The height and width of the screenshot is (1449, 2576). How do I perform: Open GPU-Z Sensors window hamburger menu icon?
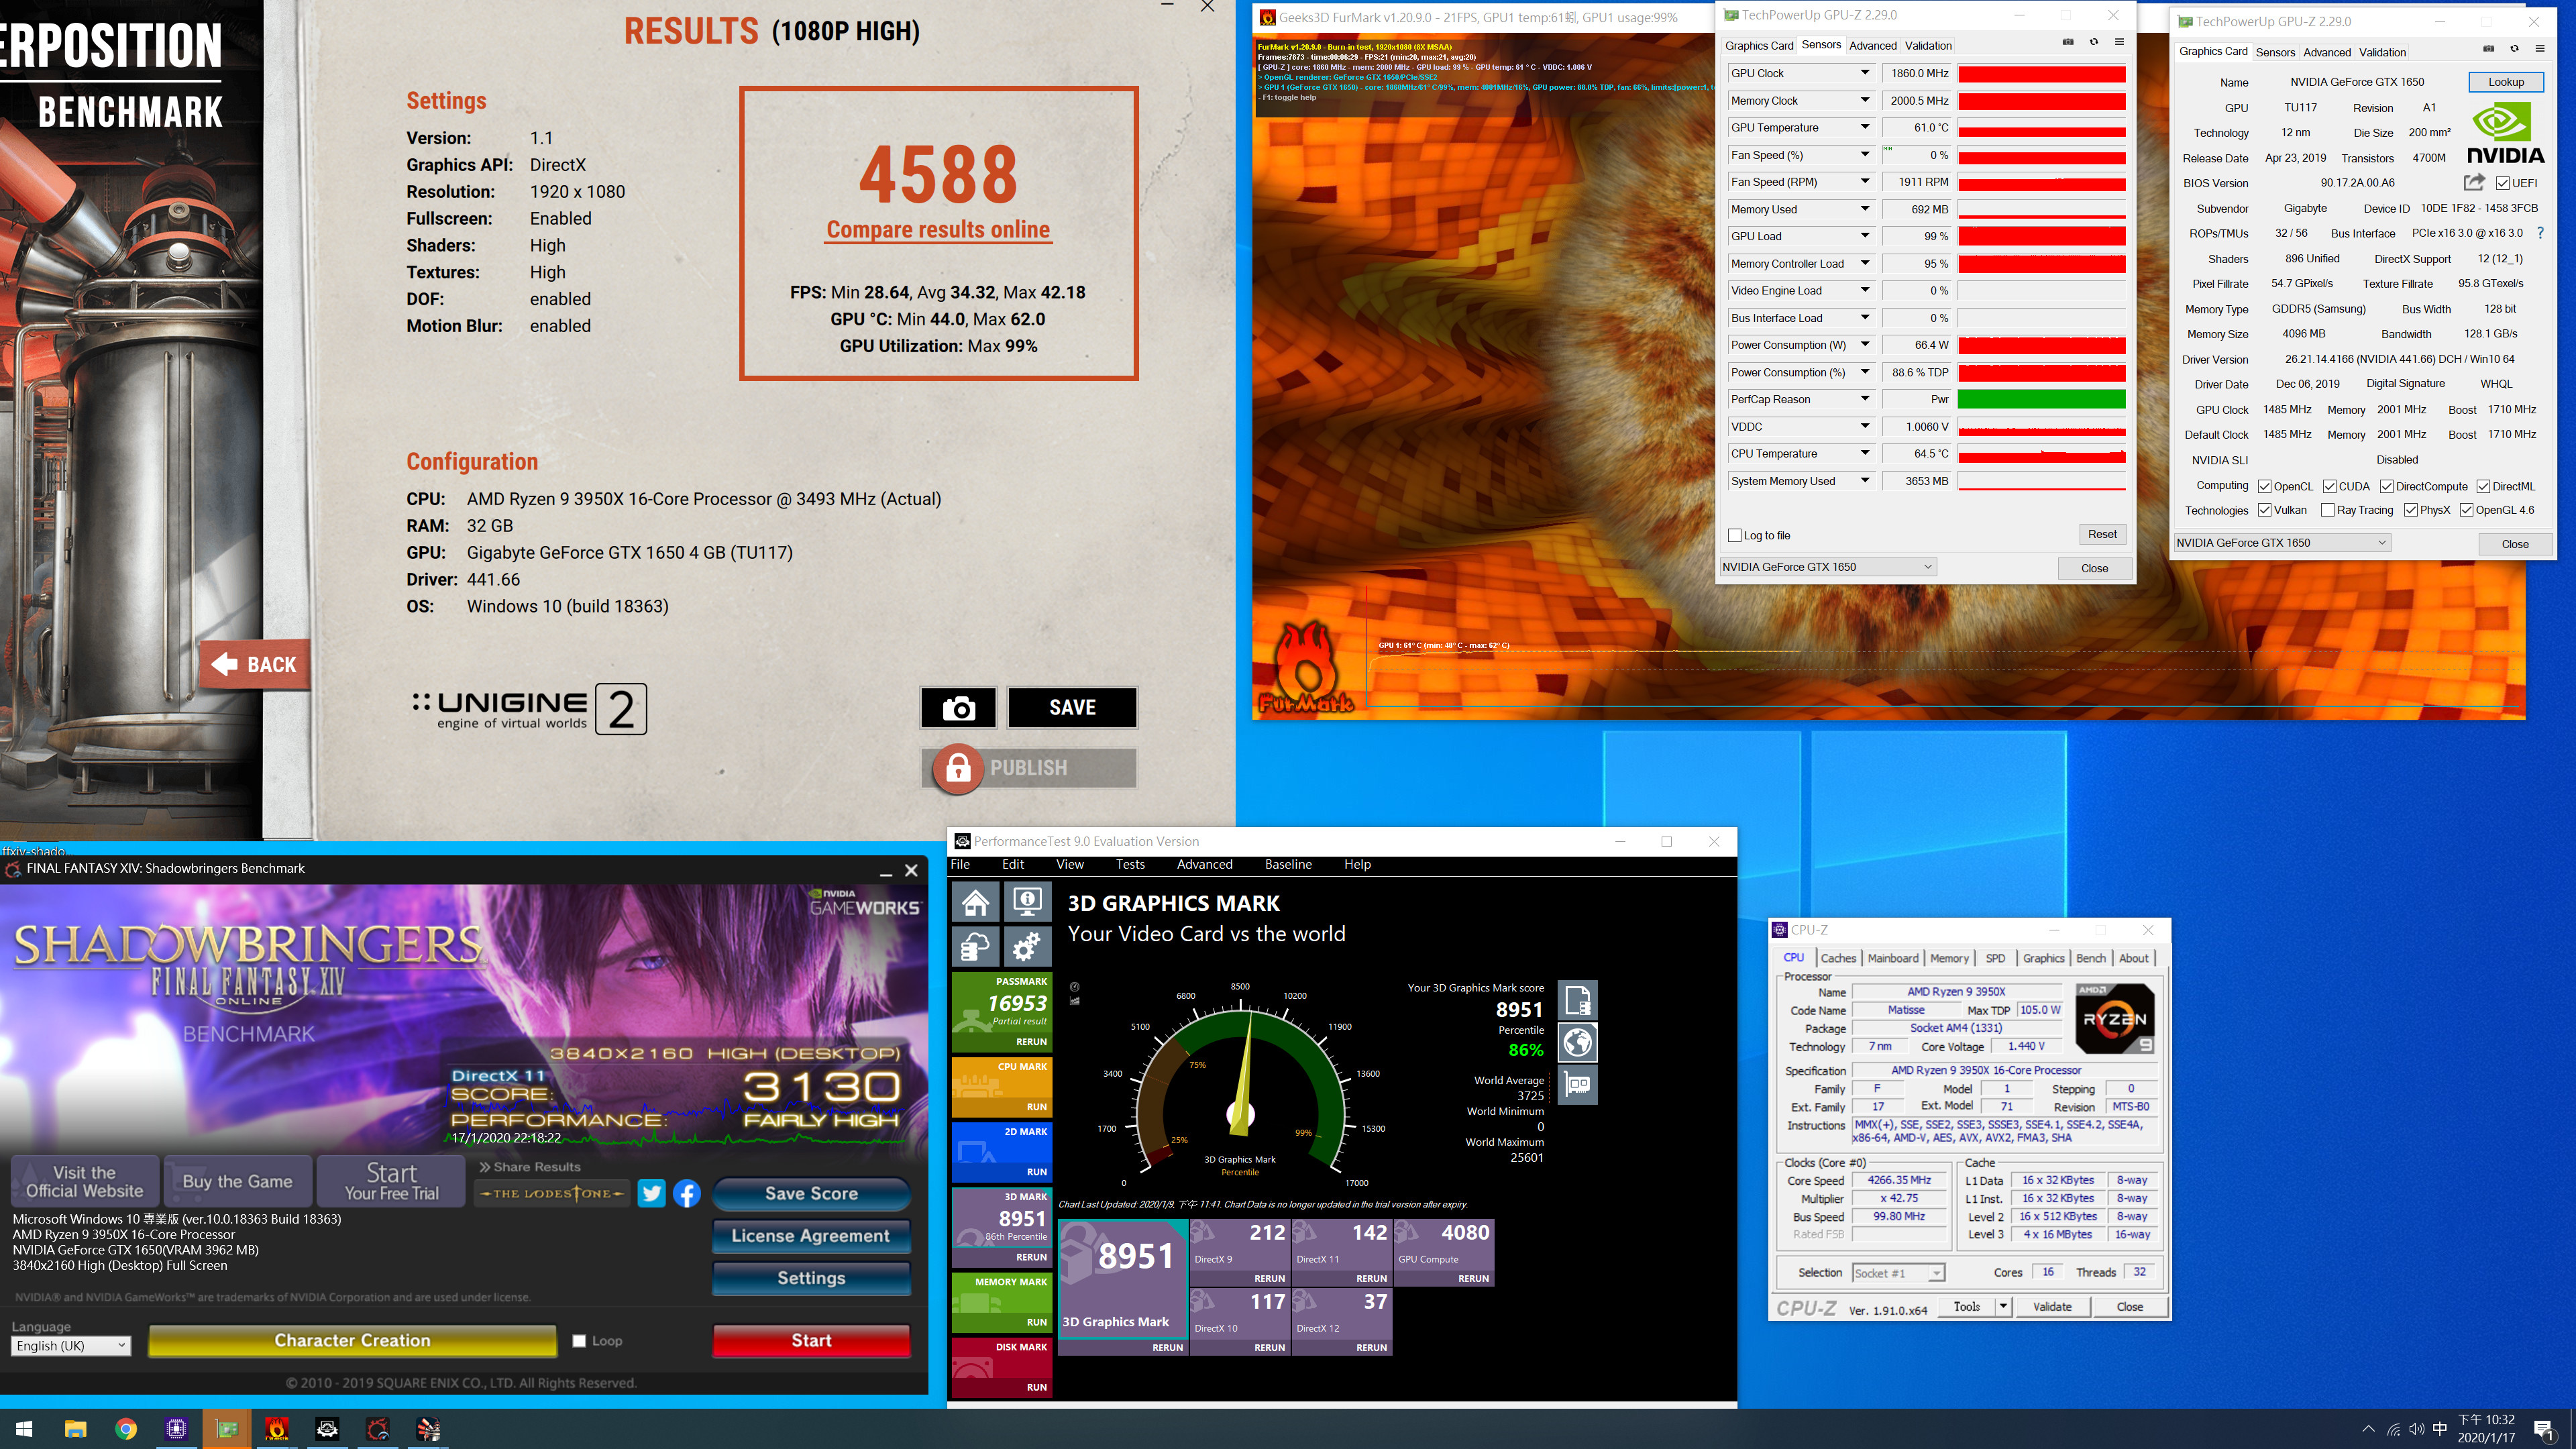coord(2119,42)
